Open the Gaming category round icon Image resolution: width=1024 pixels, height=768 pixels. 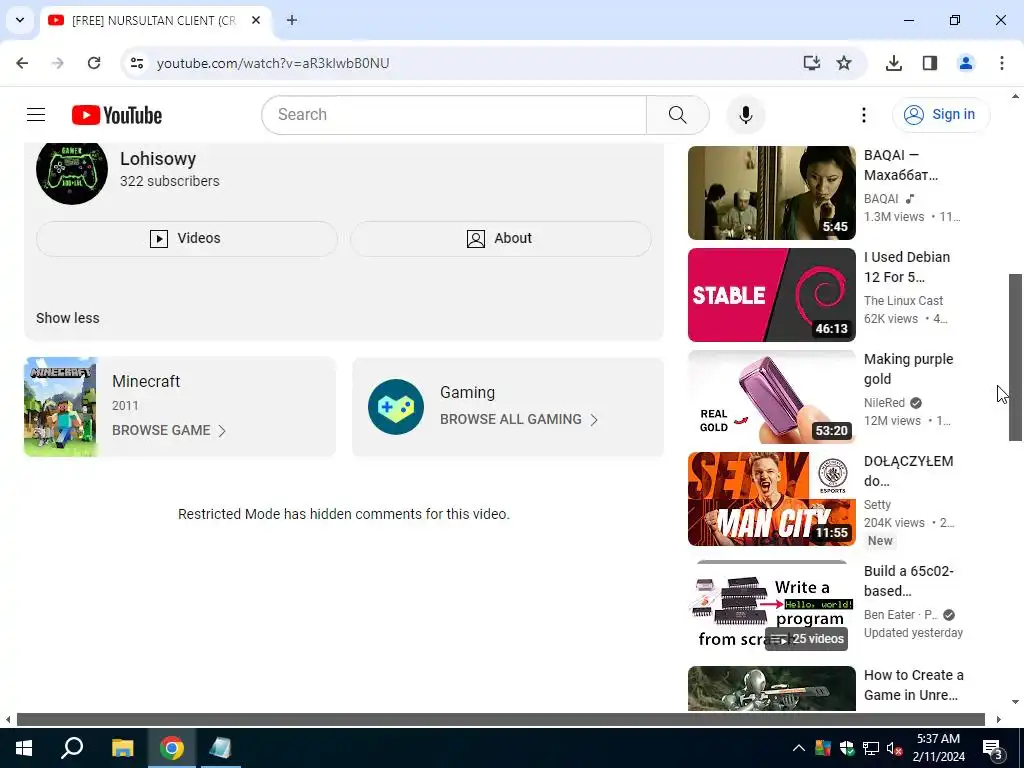396,407
